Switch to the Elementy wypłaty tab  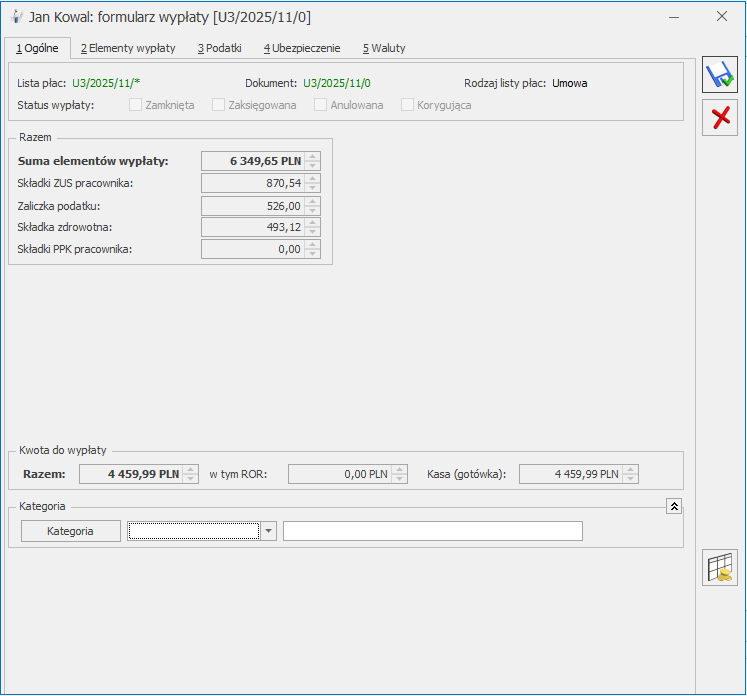(x=127, y=48)
